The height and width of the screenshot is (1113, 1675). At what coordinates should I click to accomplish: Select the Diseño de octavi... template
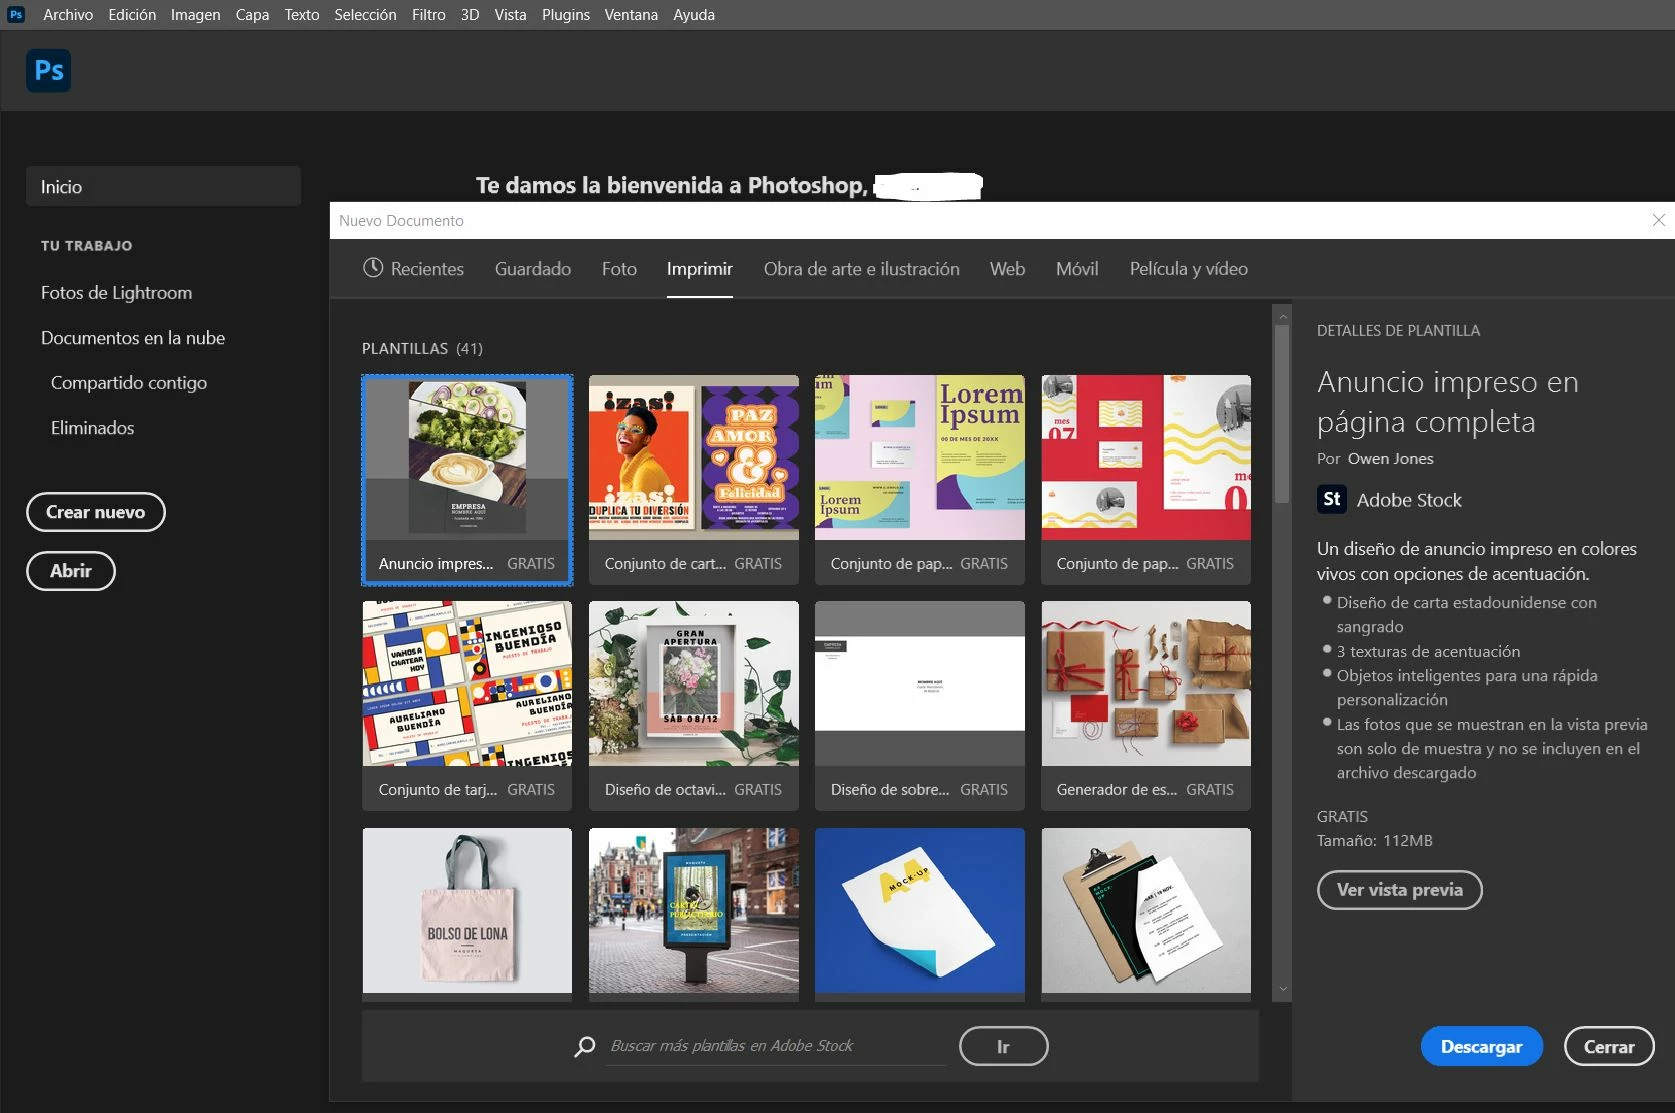(x=693, y=705)
